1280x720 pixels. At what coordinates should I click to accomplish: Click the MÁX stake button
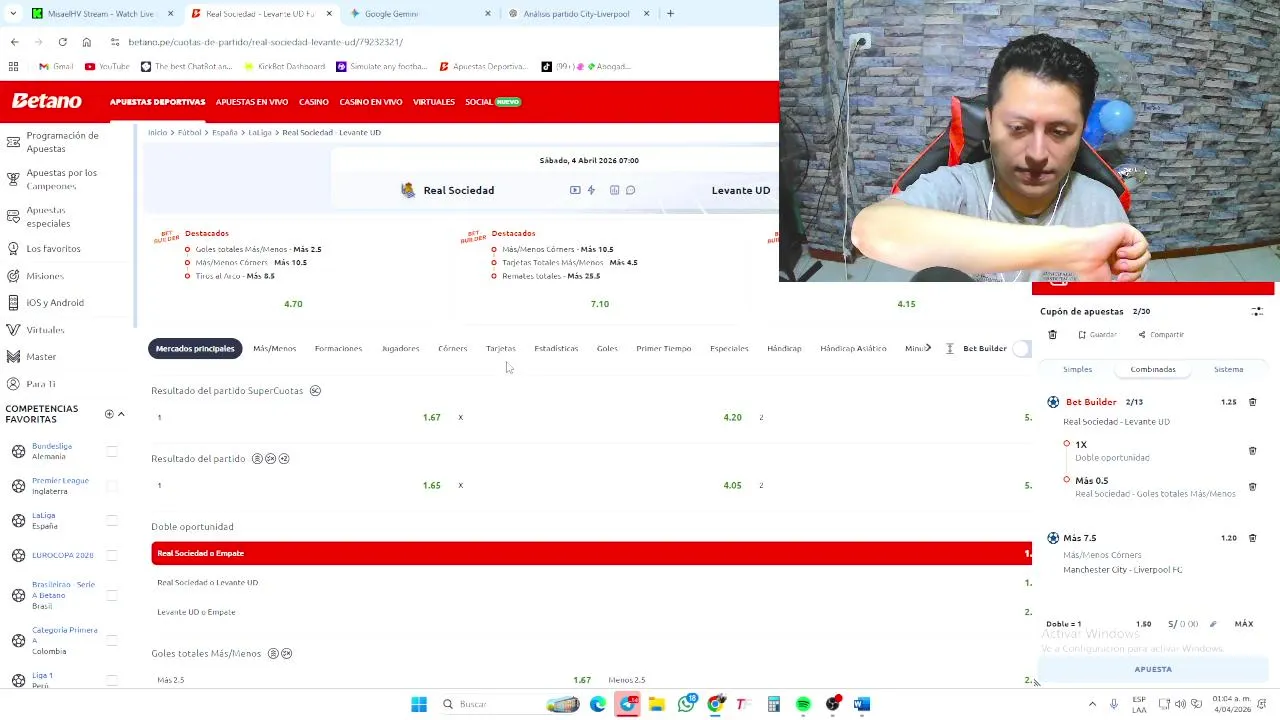pos(1244,624)
